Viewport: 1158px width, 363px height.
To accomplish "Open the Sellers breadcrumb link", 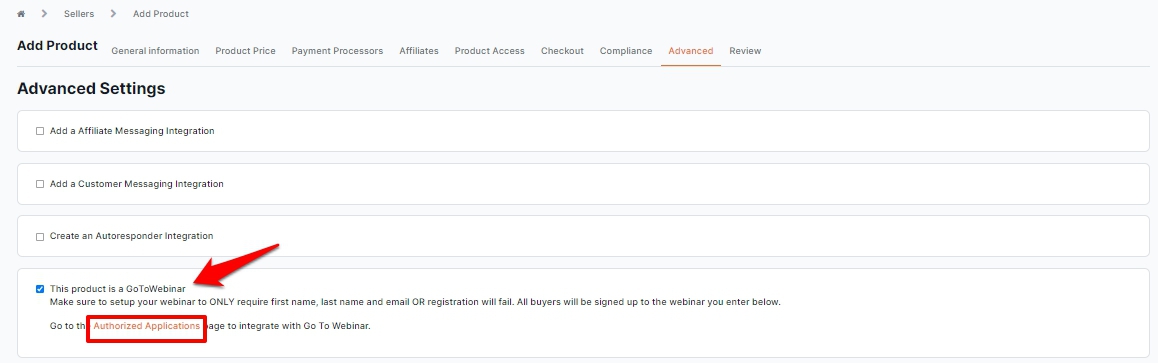I will tap(79, 14).
